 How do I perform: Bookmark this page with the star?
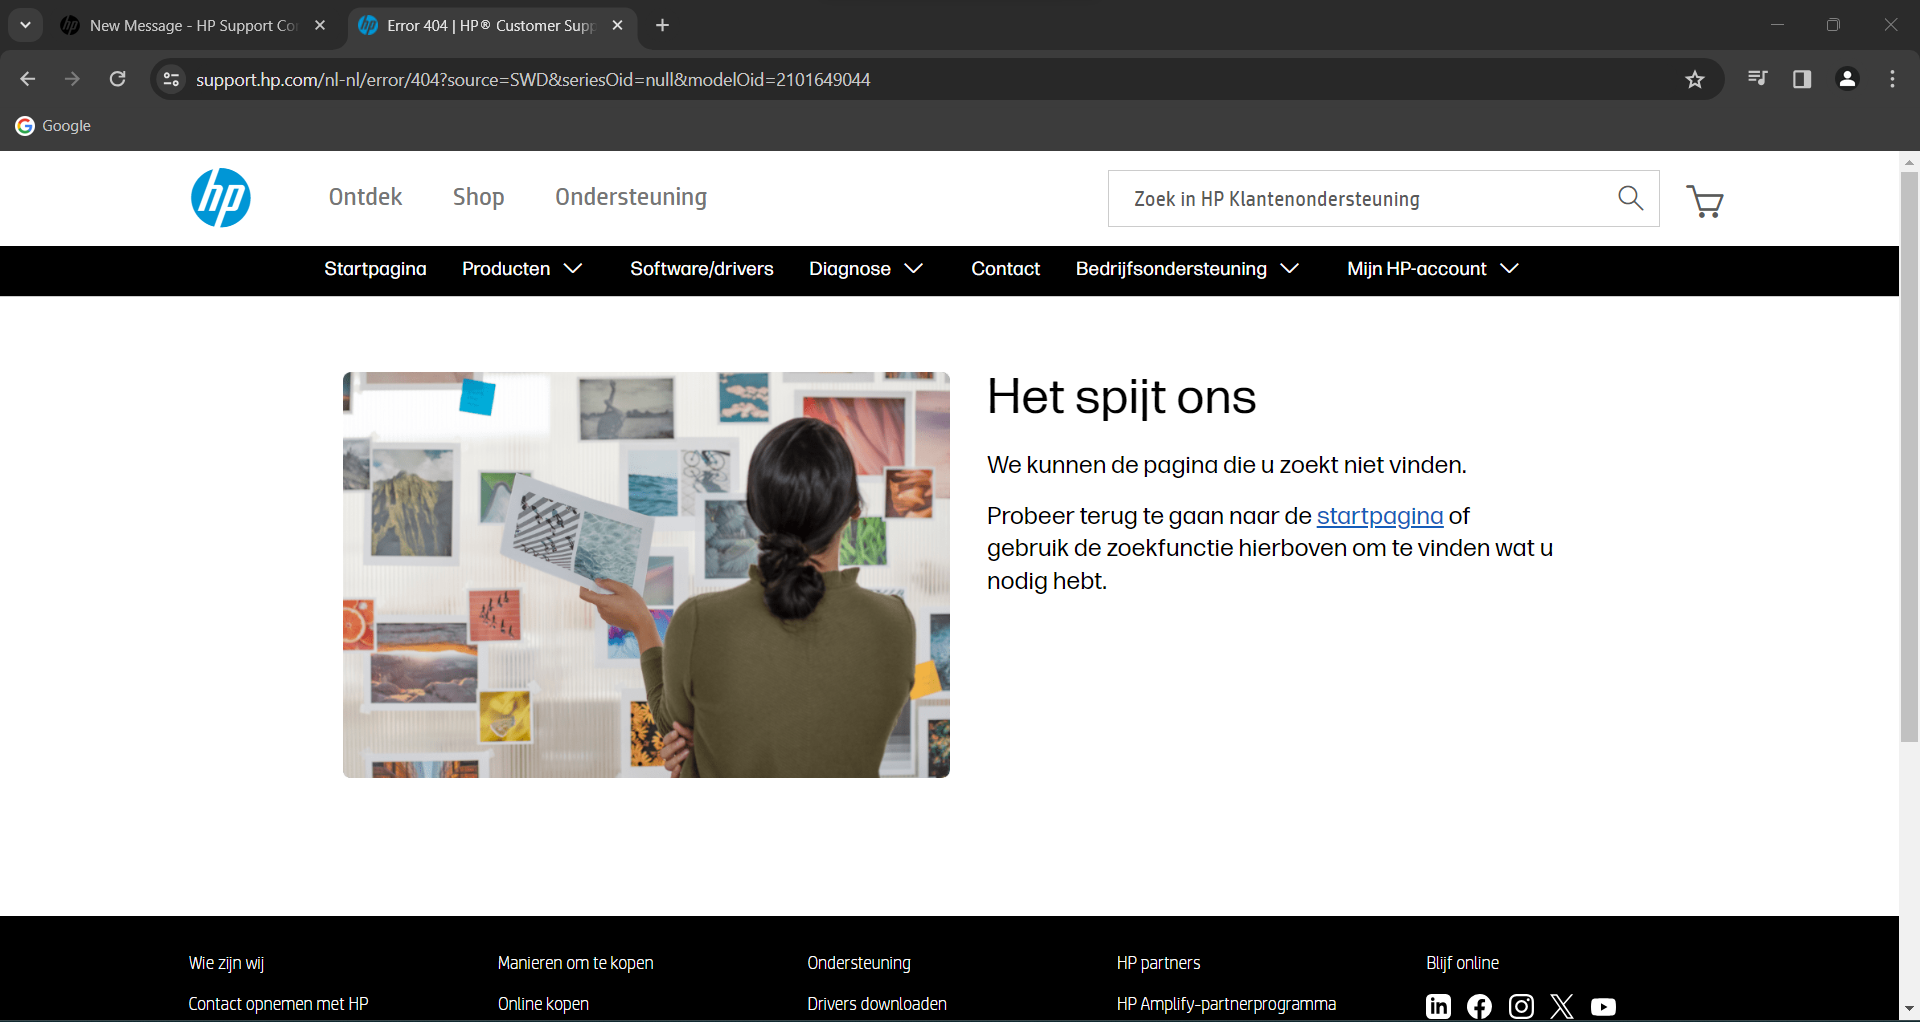tap(1695, 79)
